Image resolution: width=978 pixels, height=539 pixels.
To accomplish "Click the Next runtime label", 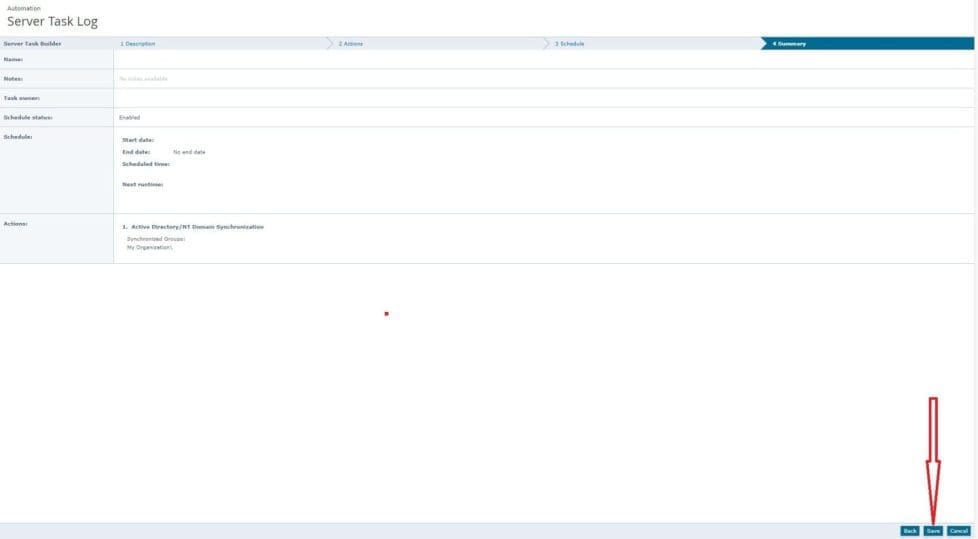I will [x=142, y=184].
